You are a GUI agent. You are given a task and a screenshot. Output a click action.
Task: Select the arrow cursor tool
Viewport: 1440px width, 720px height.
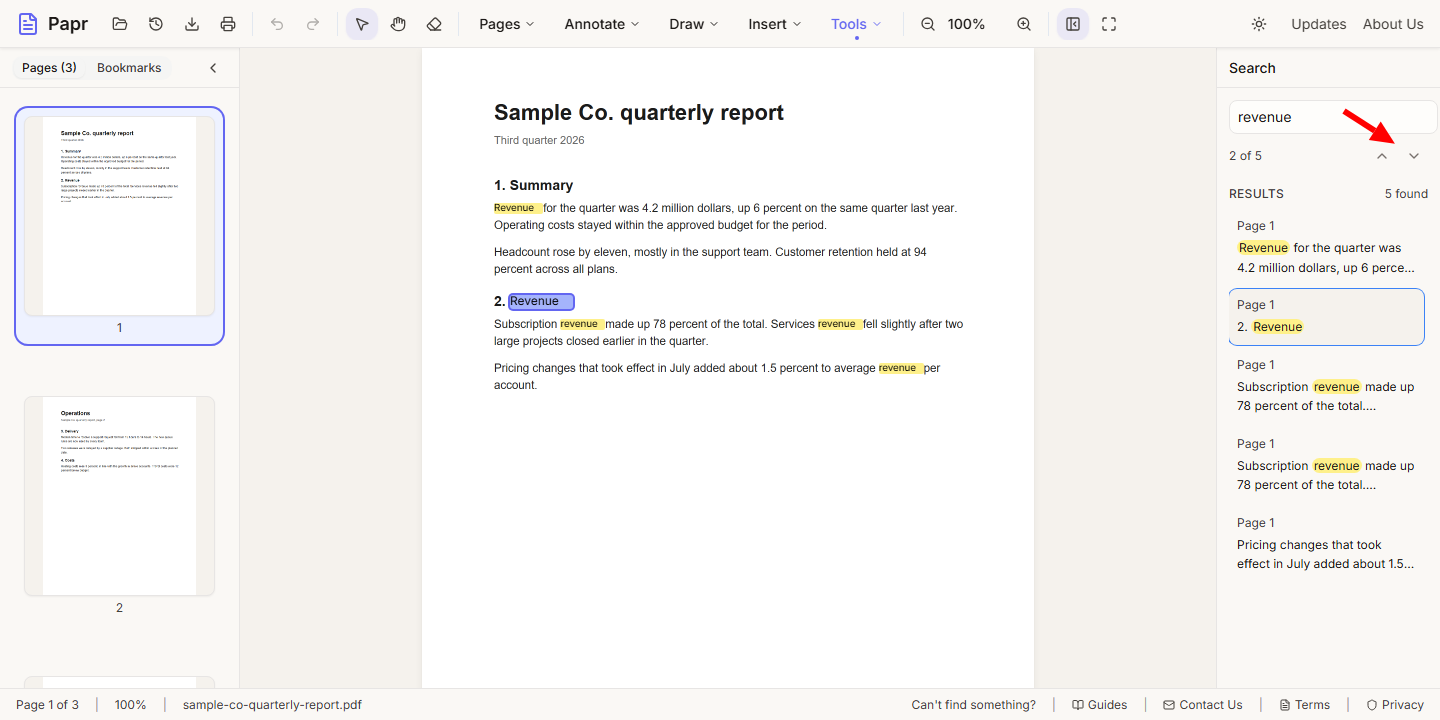[362, 24]
